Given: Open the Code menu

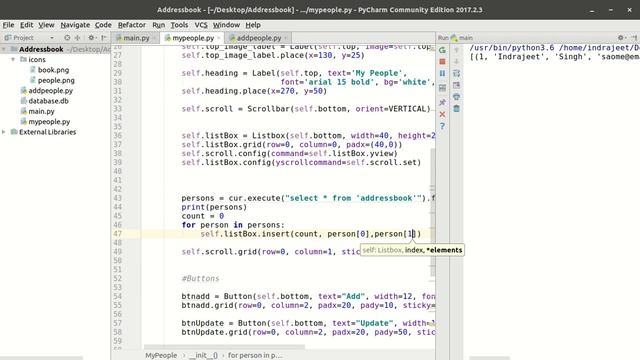Looking at the screenshot, I should click(x=103, y=25).
